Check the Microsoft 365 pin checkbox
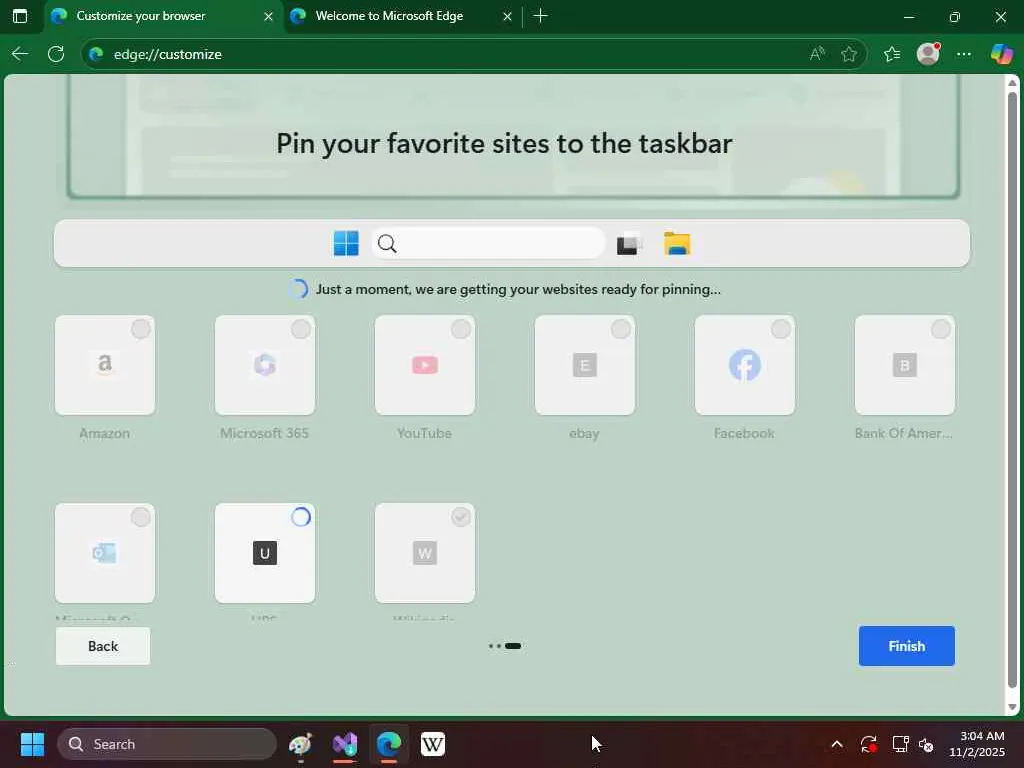 [x=301, y=329]
